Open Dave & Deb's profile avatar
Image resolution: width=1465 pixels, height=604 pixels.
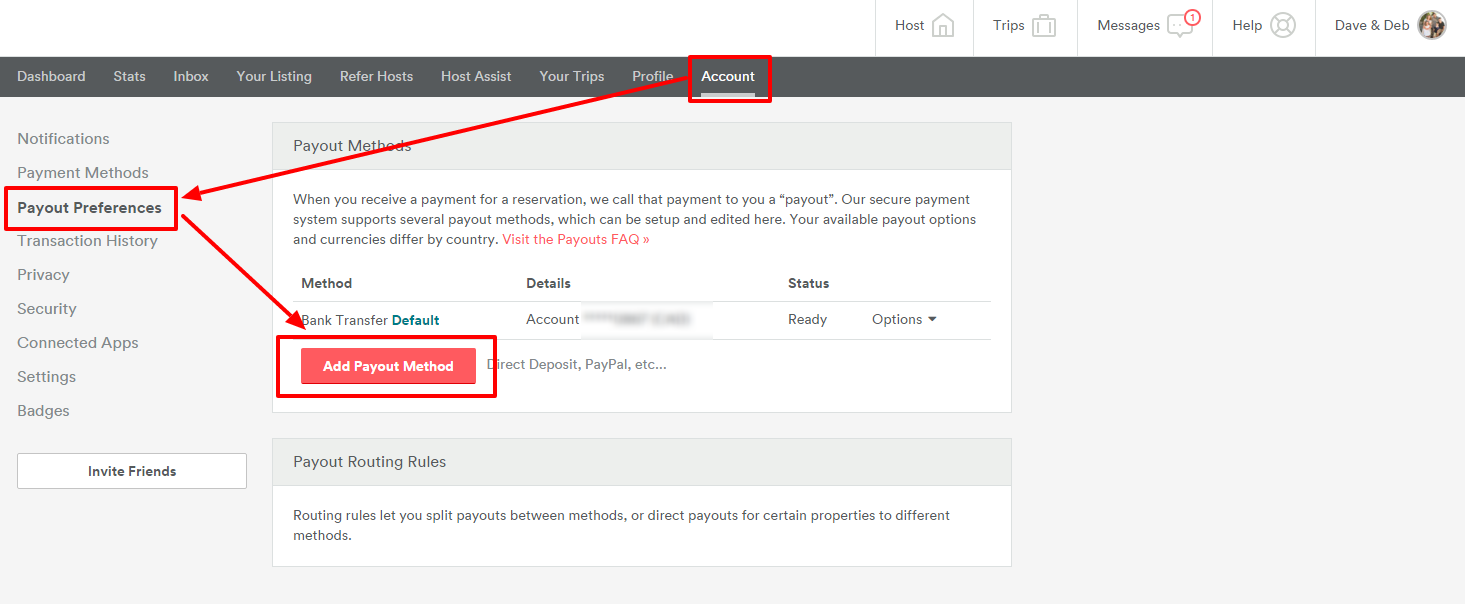click(1433, 24)
